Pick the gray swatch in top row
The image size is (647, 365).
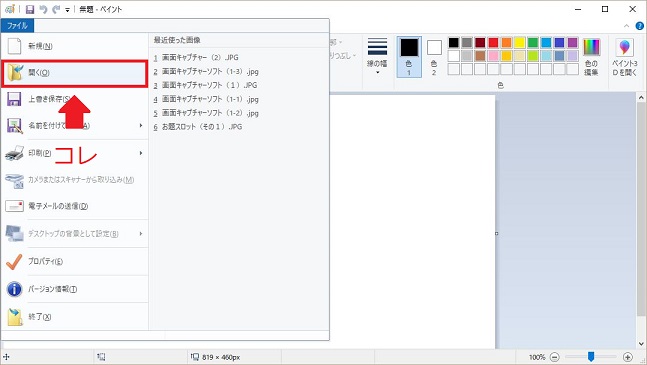click(x=467, y=42)
